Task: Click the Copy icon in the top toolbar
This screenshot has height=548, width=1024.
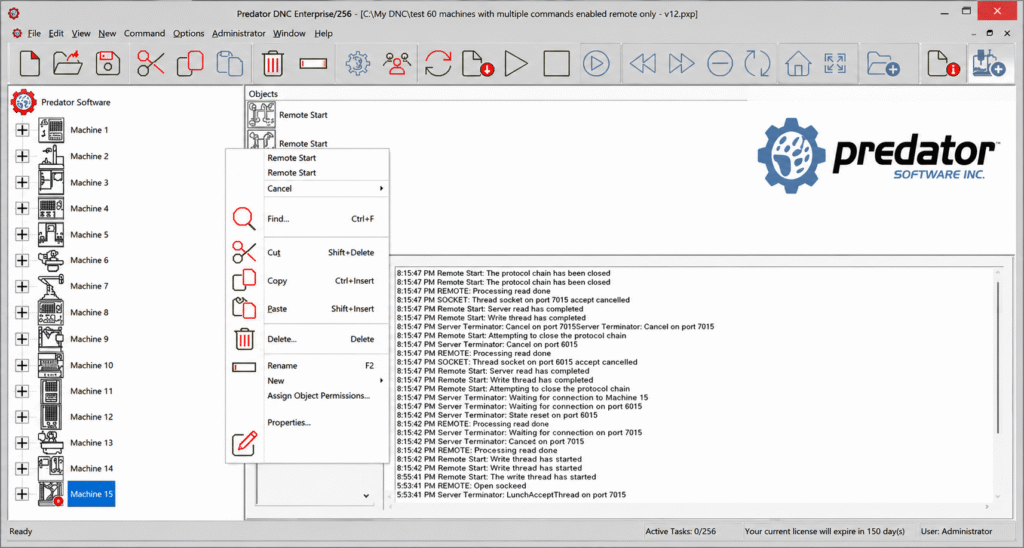Action: (190, 64)
